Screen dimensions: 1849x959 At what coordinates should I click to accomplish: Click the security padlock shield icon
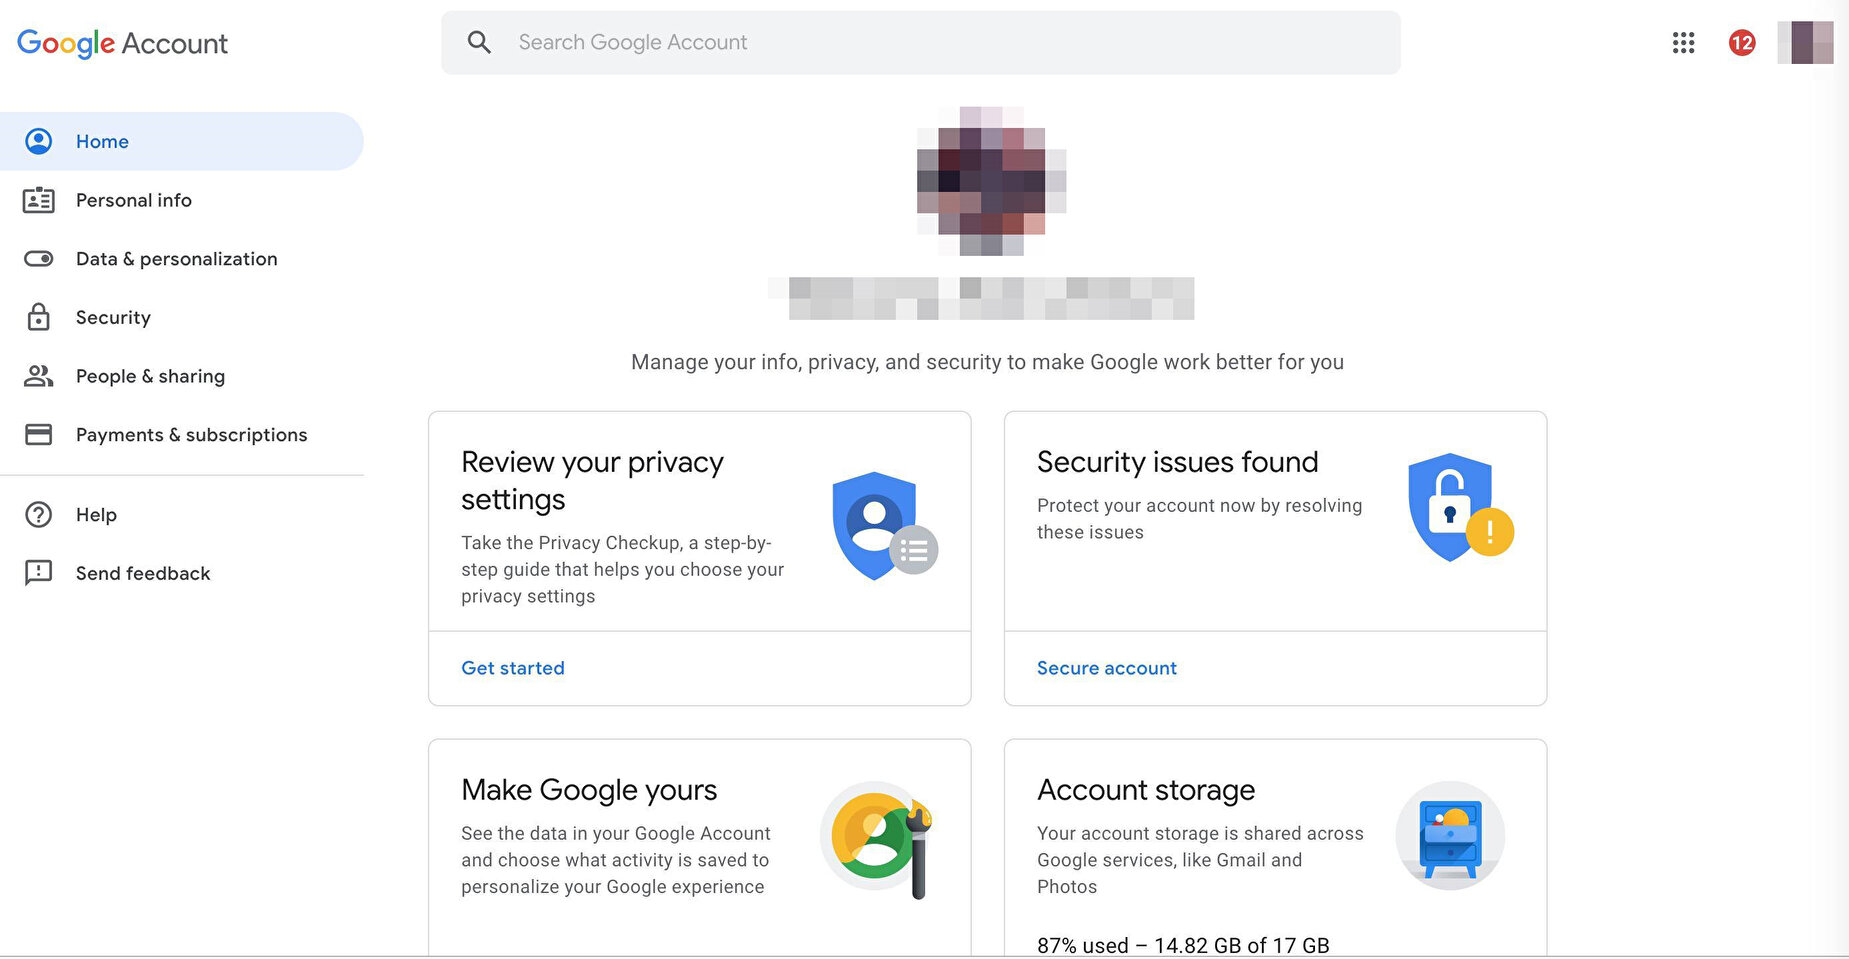point(1459,508)
